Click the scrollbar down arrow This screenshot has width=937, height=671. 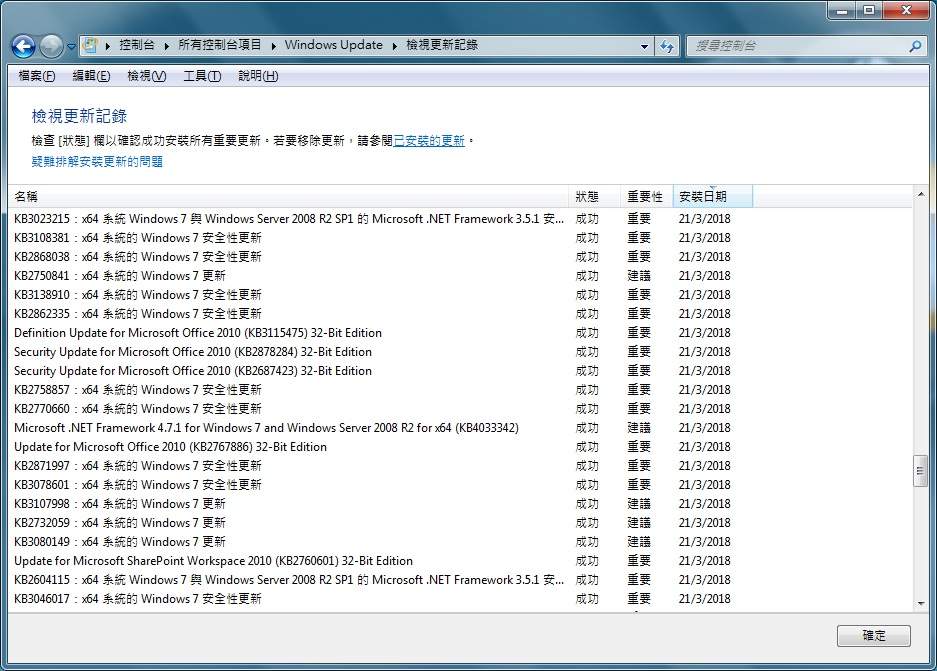point(920,603)
